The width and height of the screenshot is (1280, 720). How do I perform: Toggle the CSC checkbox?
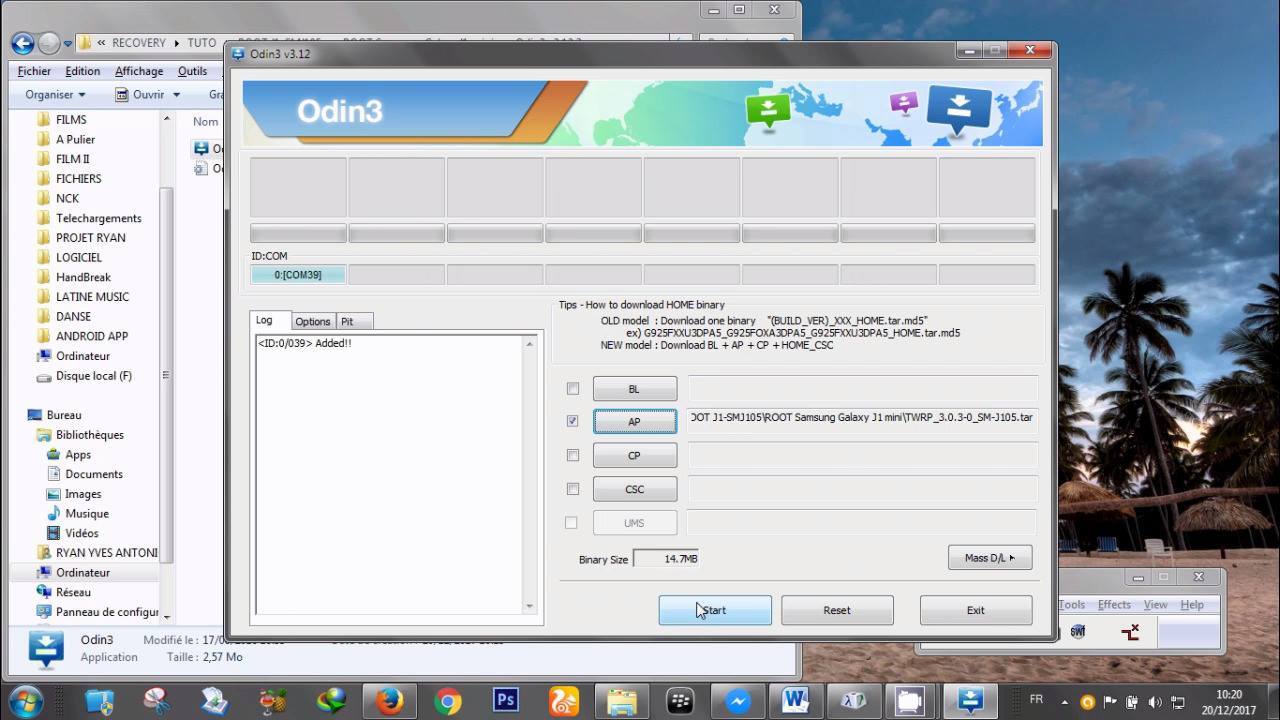pos(573,489)
